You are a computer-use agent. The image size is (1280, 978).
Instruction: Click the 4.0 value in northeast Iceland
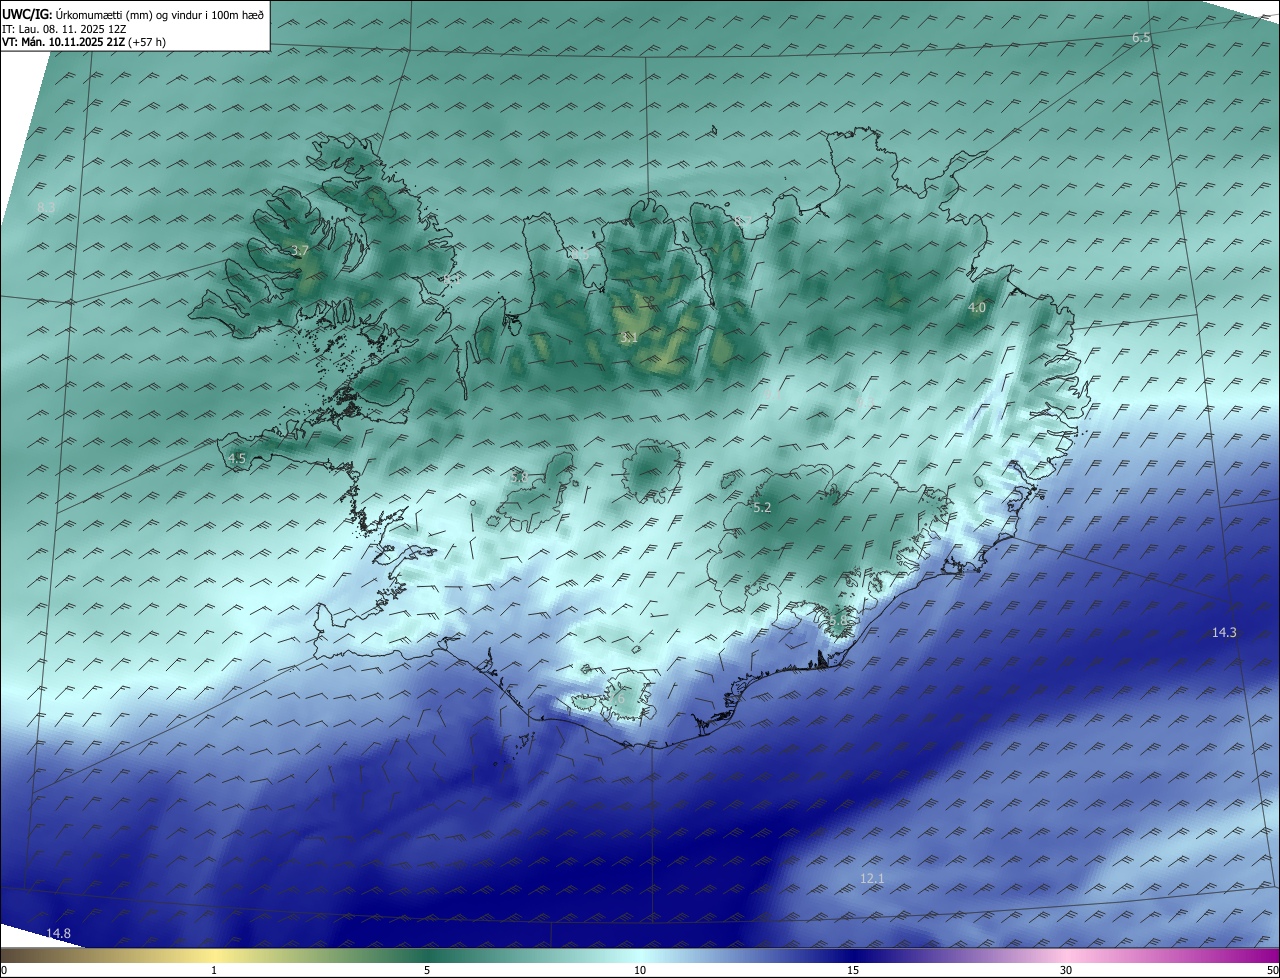coord(977,308)
